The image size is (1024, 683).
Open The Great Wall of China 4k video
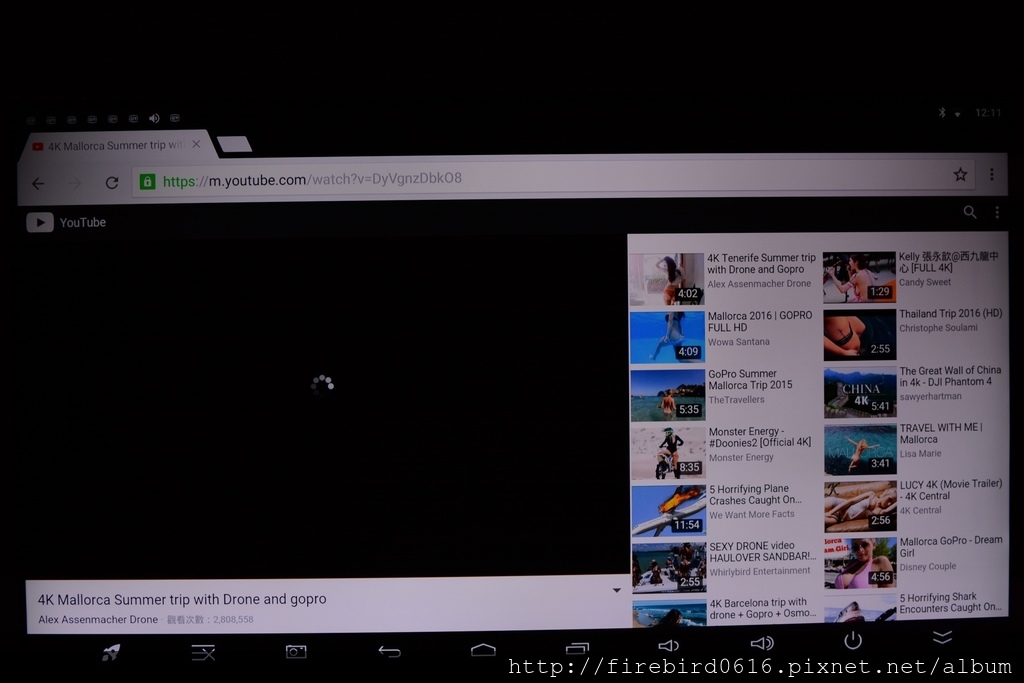950,376
